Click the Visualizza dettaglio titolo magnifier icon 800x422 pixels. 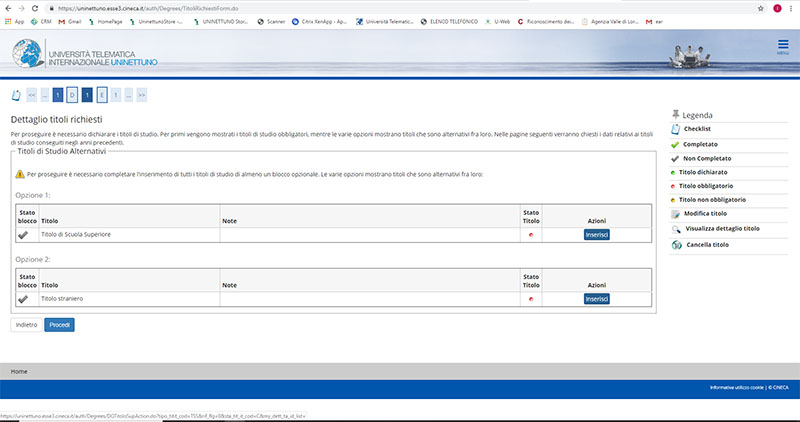[677, 229]
